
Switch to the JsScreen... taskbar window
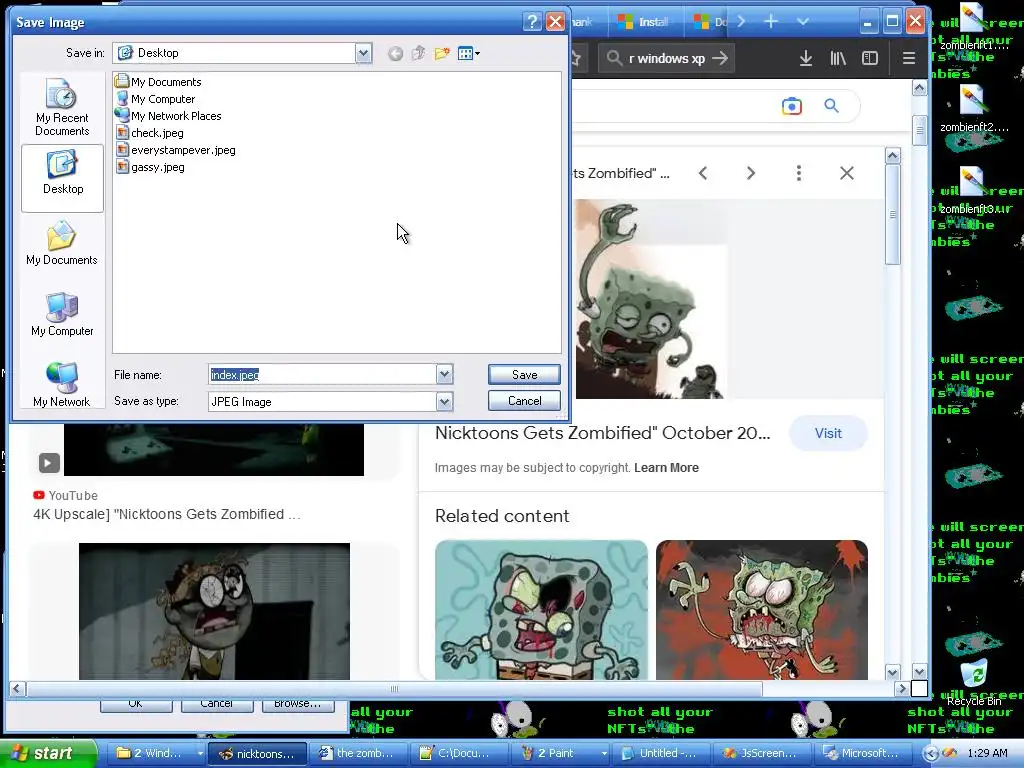point(761,753)
